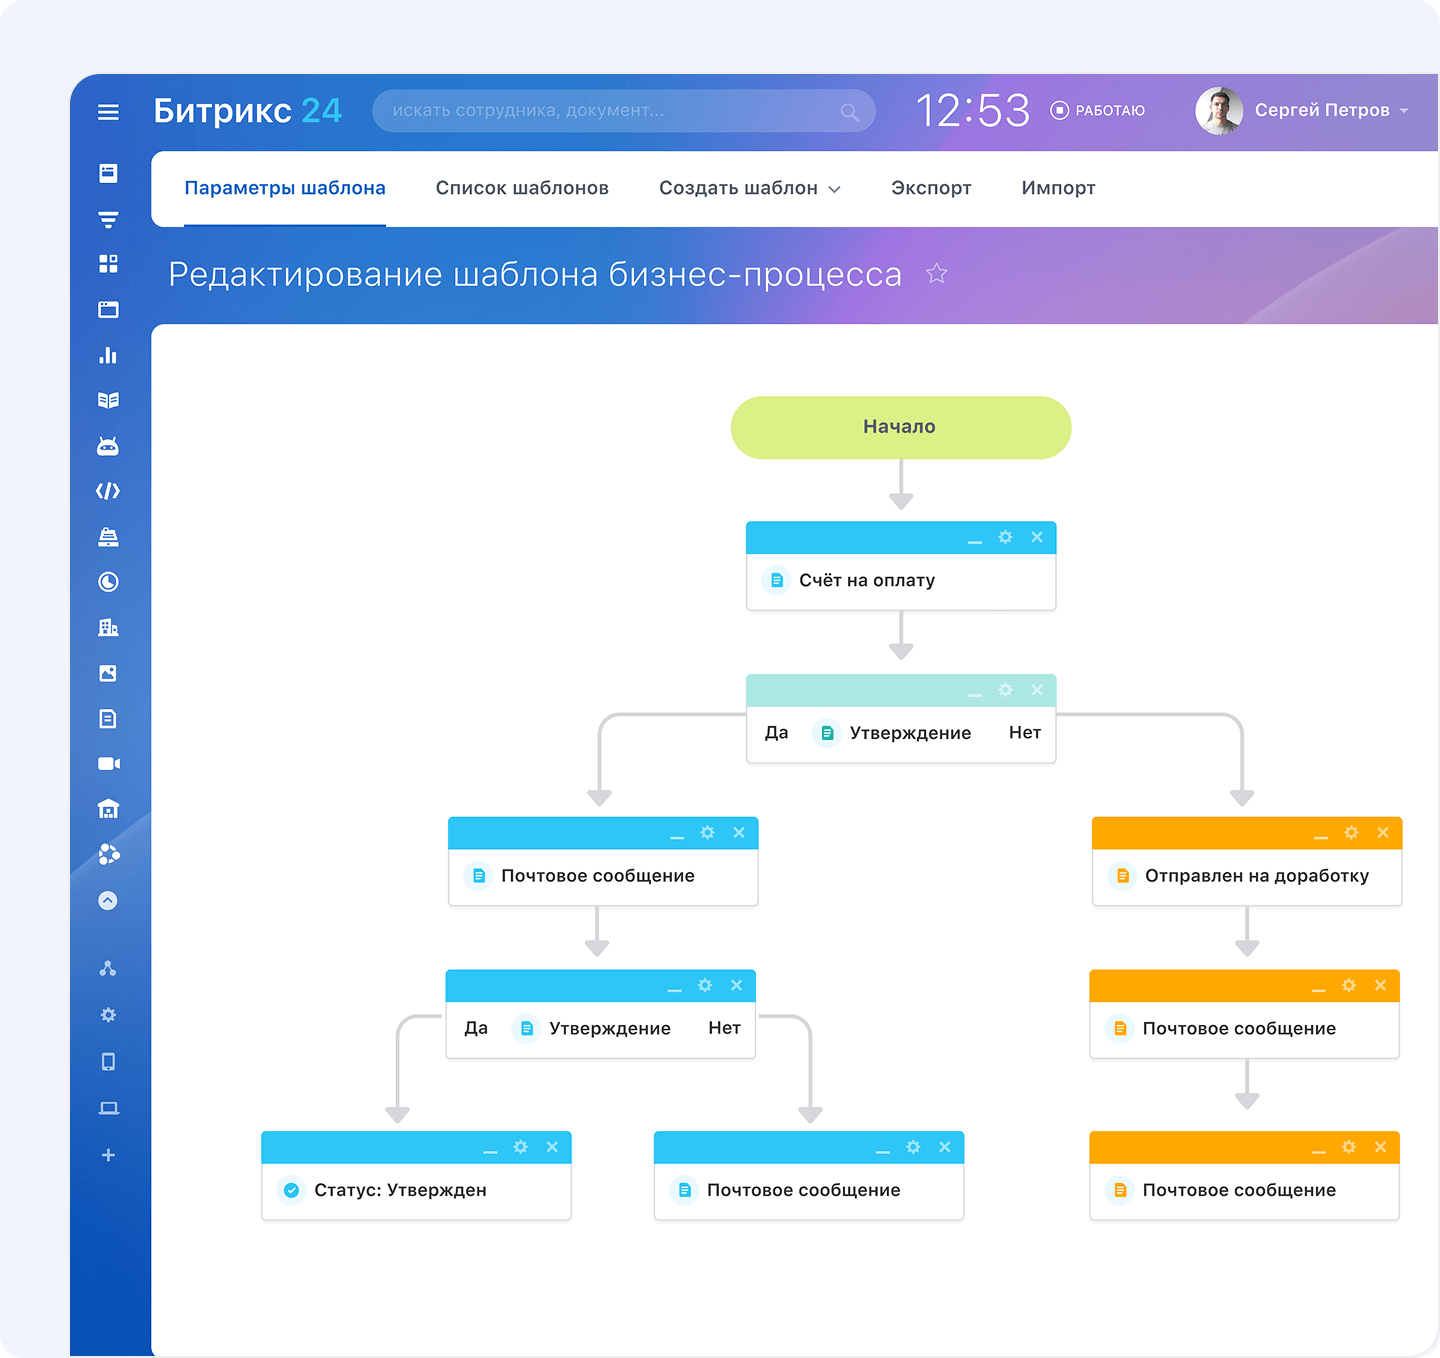
Task: Open the funnel icon in sidebar
Action: click(x=108, y=219)
